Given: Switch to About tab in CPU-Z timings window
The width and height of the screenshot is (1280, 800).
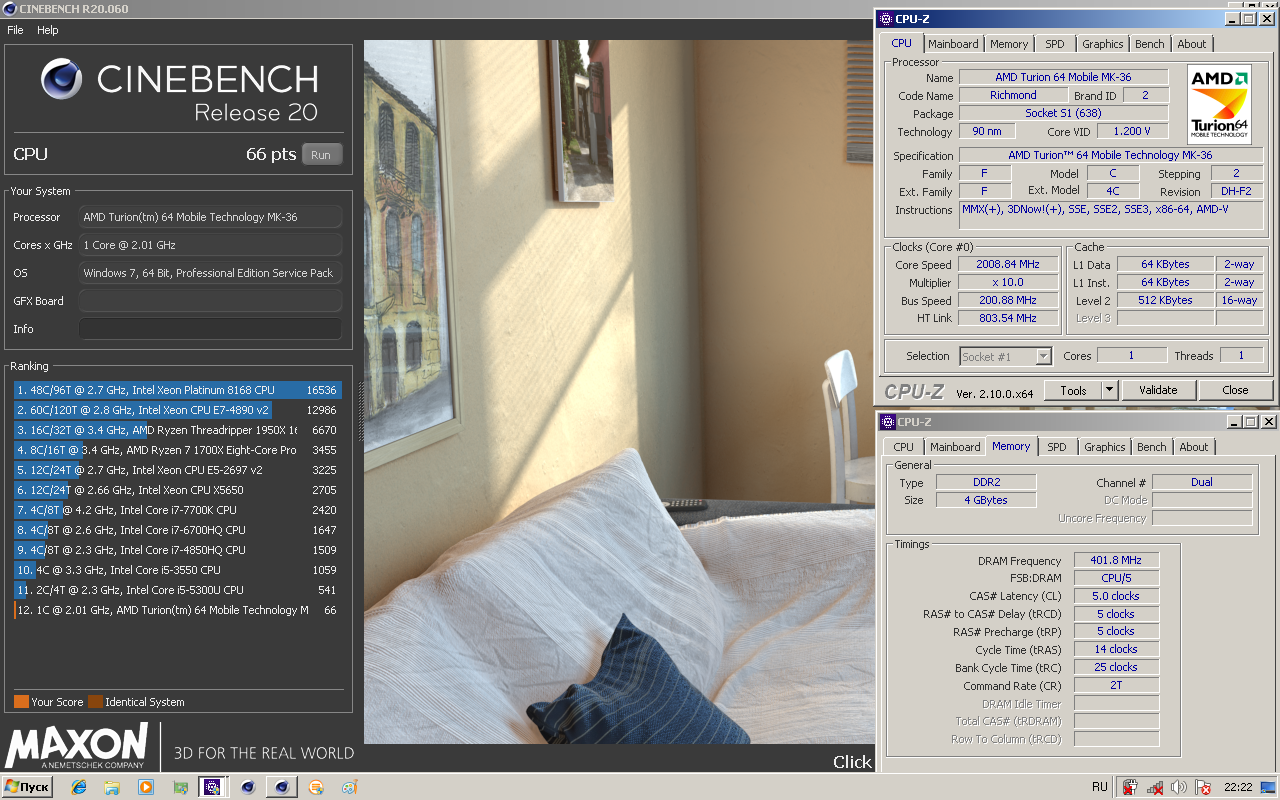Looking at the screenshot, I should pyautogui.click(x=1194, y=447).
